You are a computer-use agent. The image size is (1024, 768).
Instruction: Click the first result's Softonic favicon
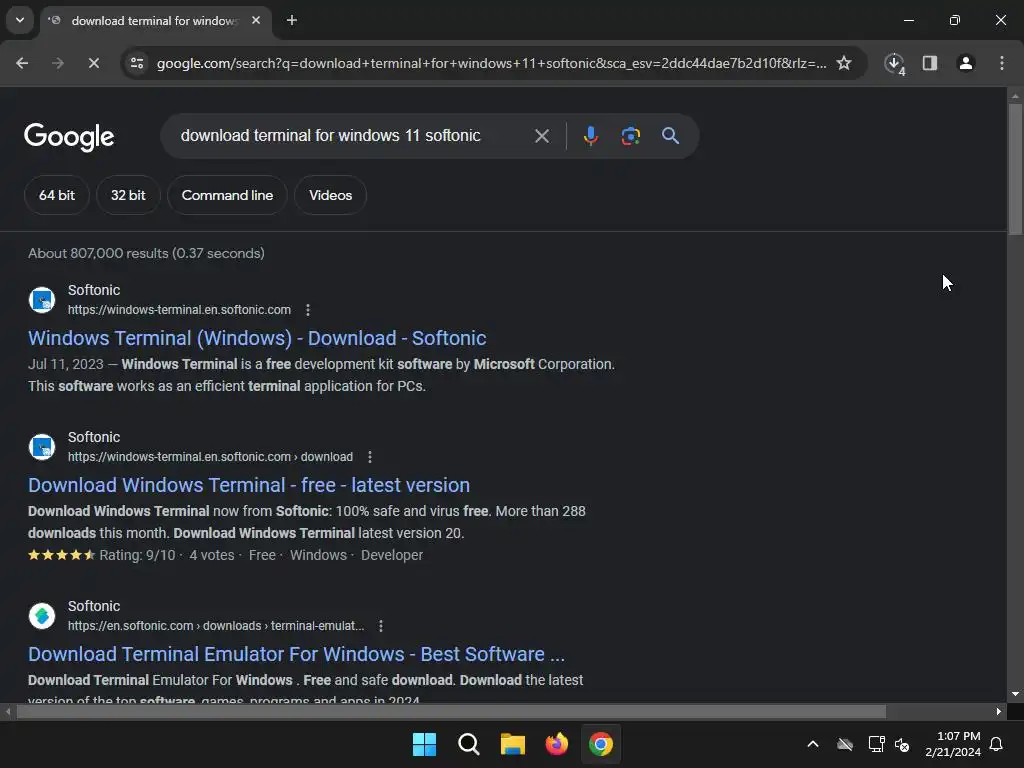(x=42, y=300)
